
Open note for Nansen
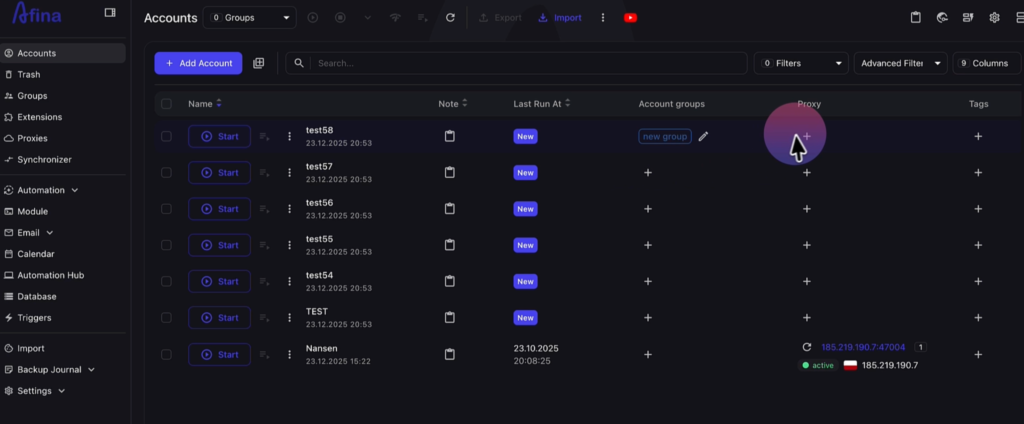tap(449, 354)
